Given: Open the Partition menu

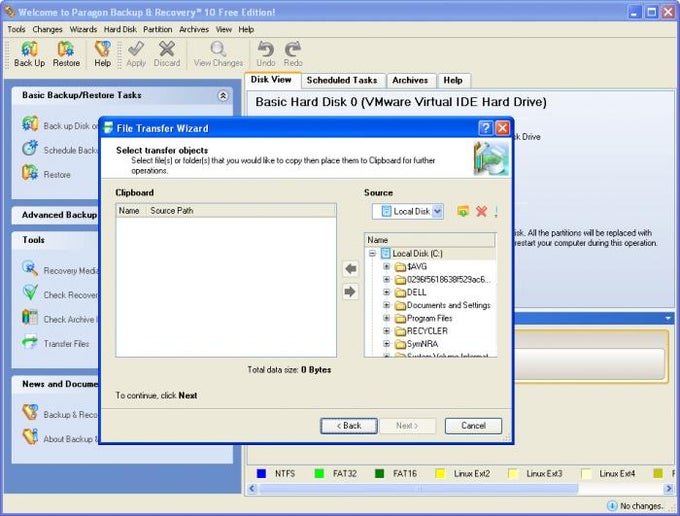Looking at the screenshot, I should [157, 29].
